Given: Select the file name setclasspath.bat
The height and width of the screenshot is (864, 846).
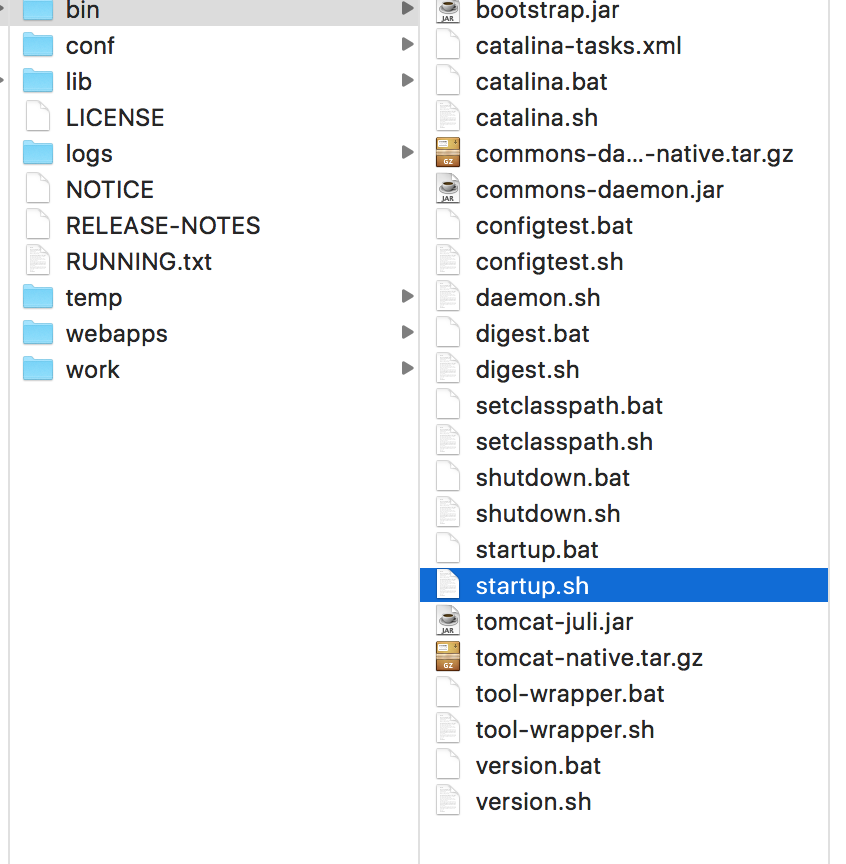Looking at the screenshot, I should coord(569,406).
